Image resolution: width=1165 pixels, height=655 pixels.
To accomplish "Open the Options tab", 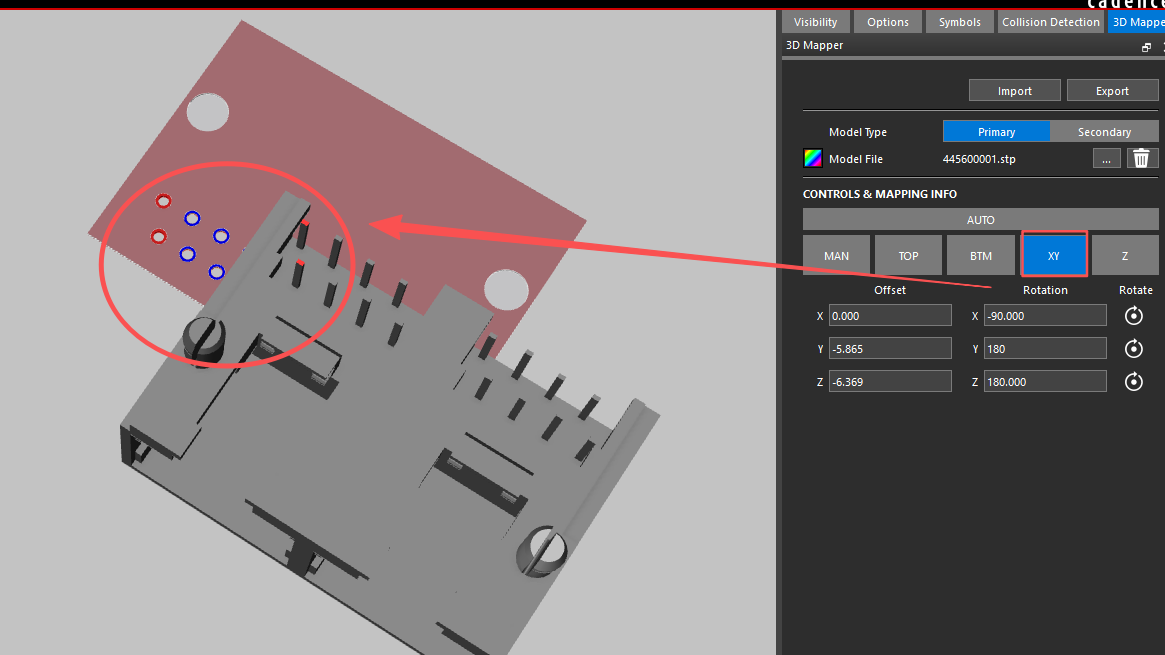I will coord(888,22).
